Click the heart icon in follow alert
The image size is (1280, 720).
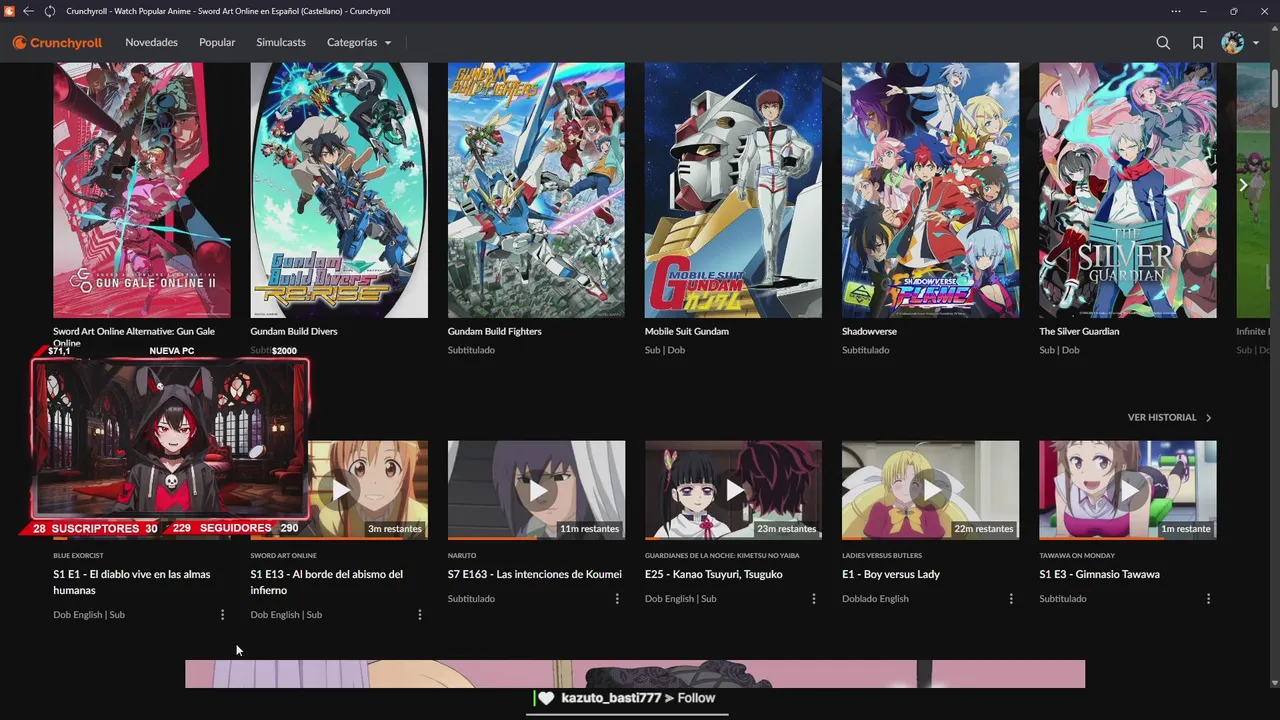pyautogui.click(x=546, y=698)
